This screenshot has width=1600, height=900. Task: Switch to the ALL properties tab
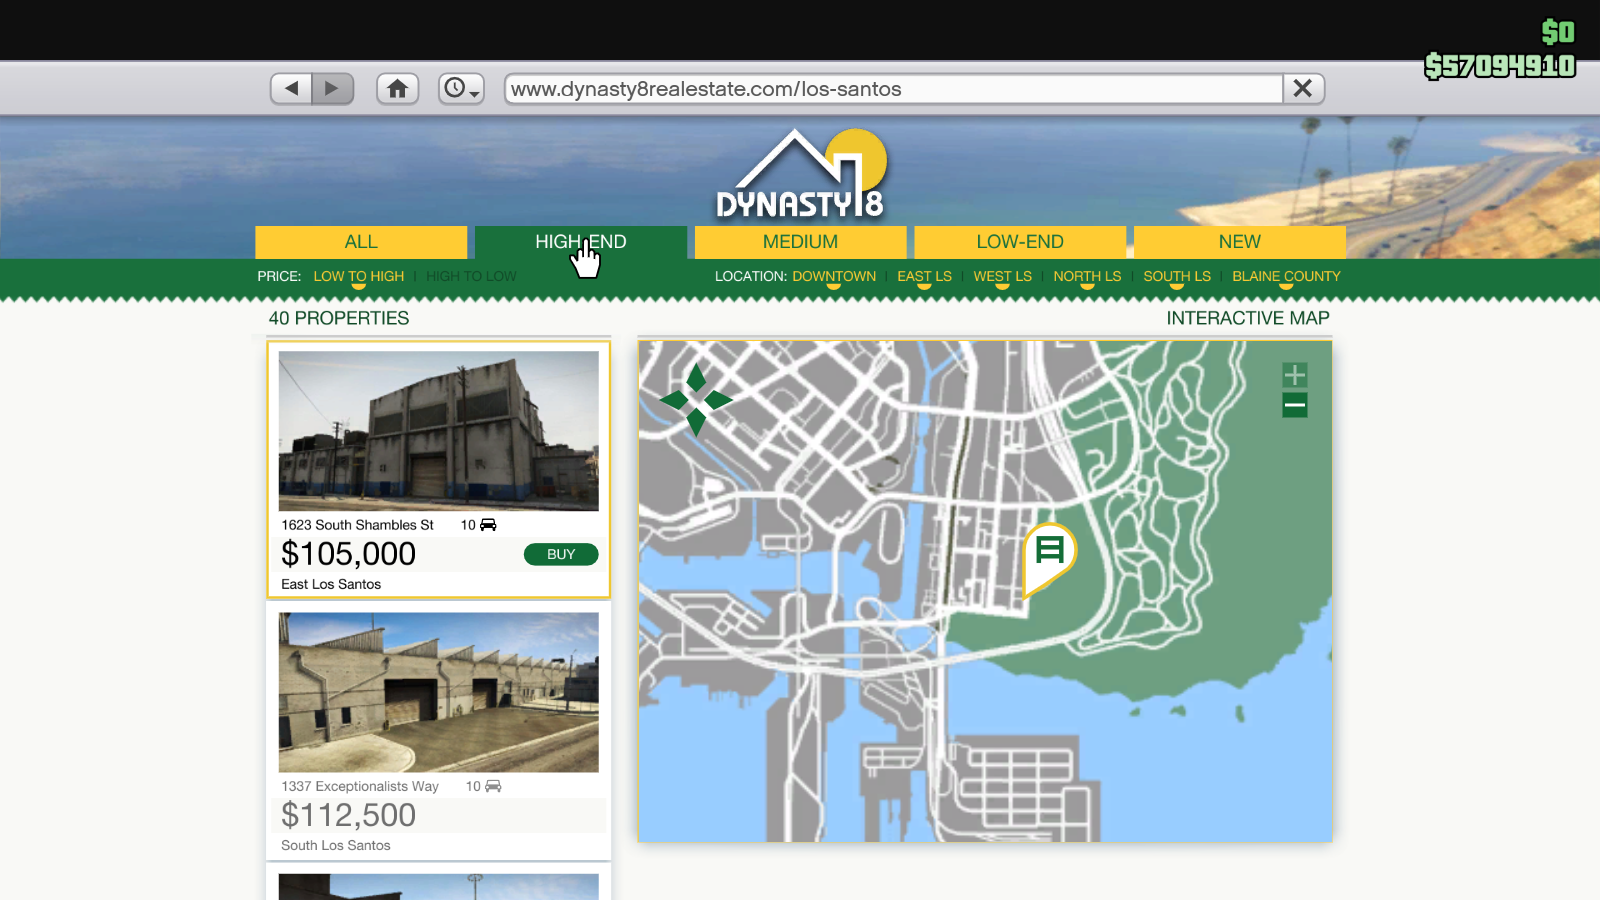361,242
